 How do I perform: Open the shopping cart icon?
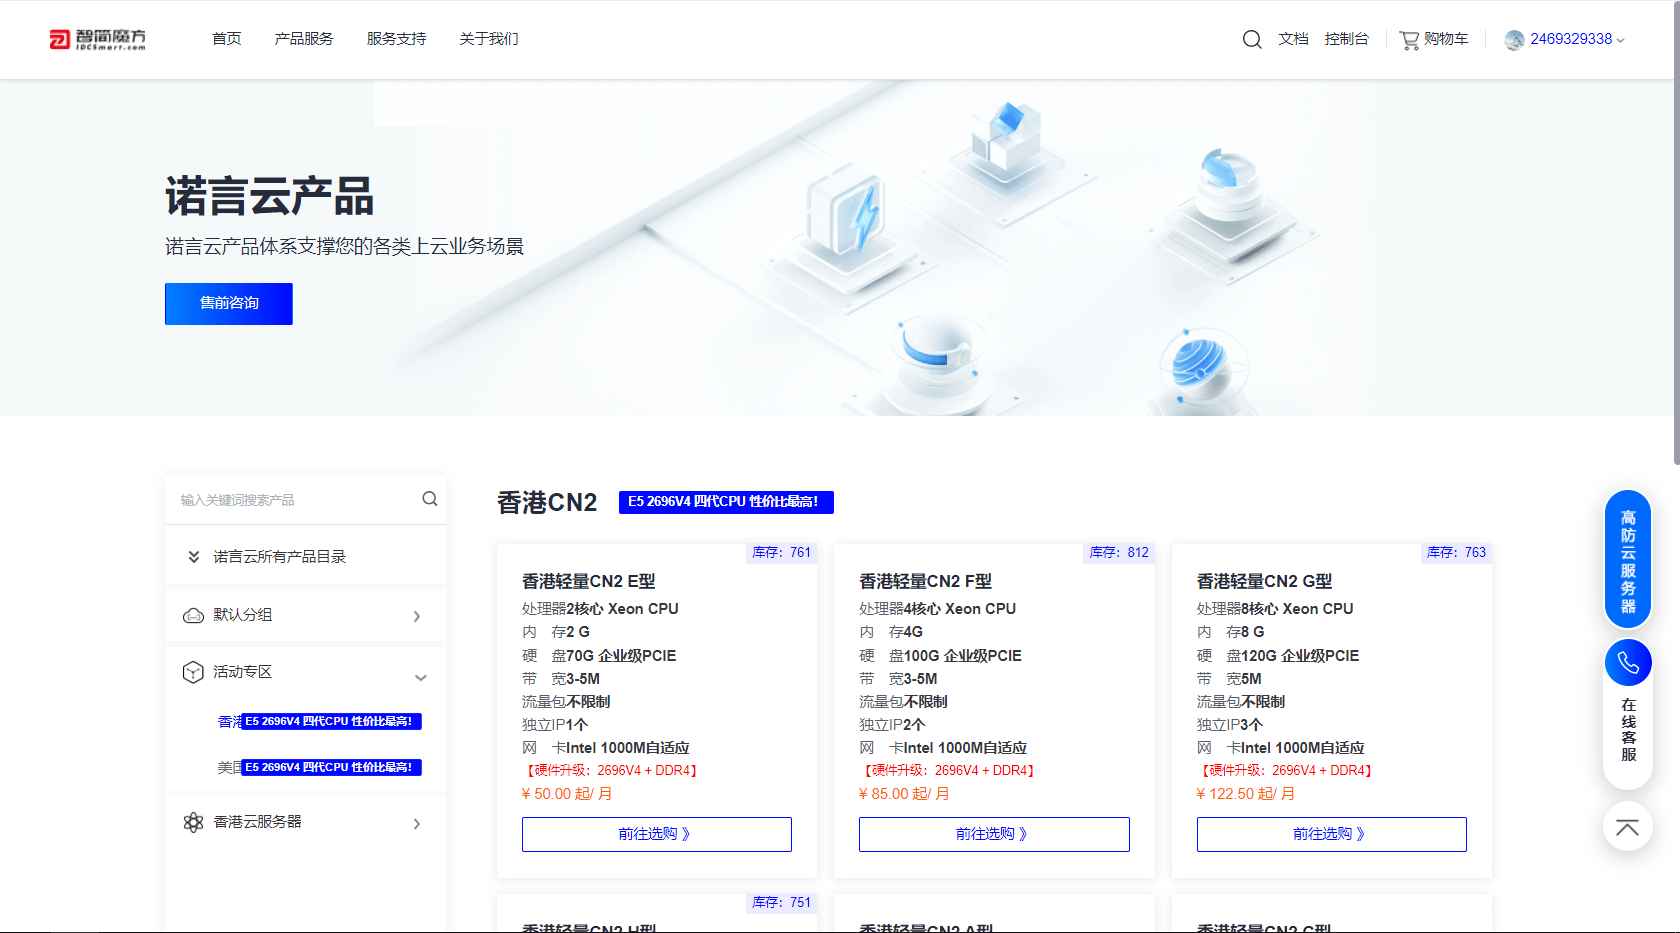point(1409,40)
